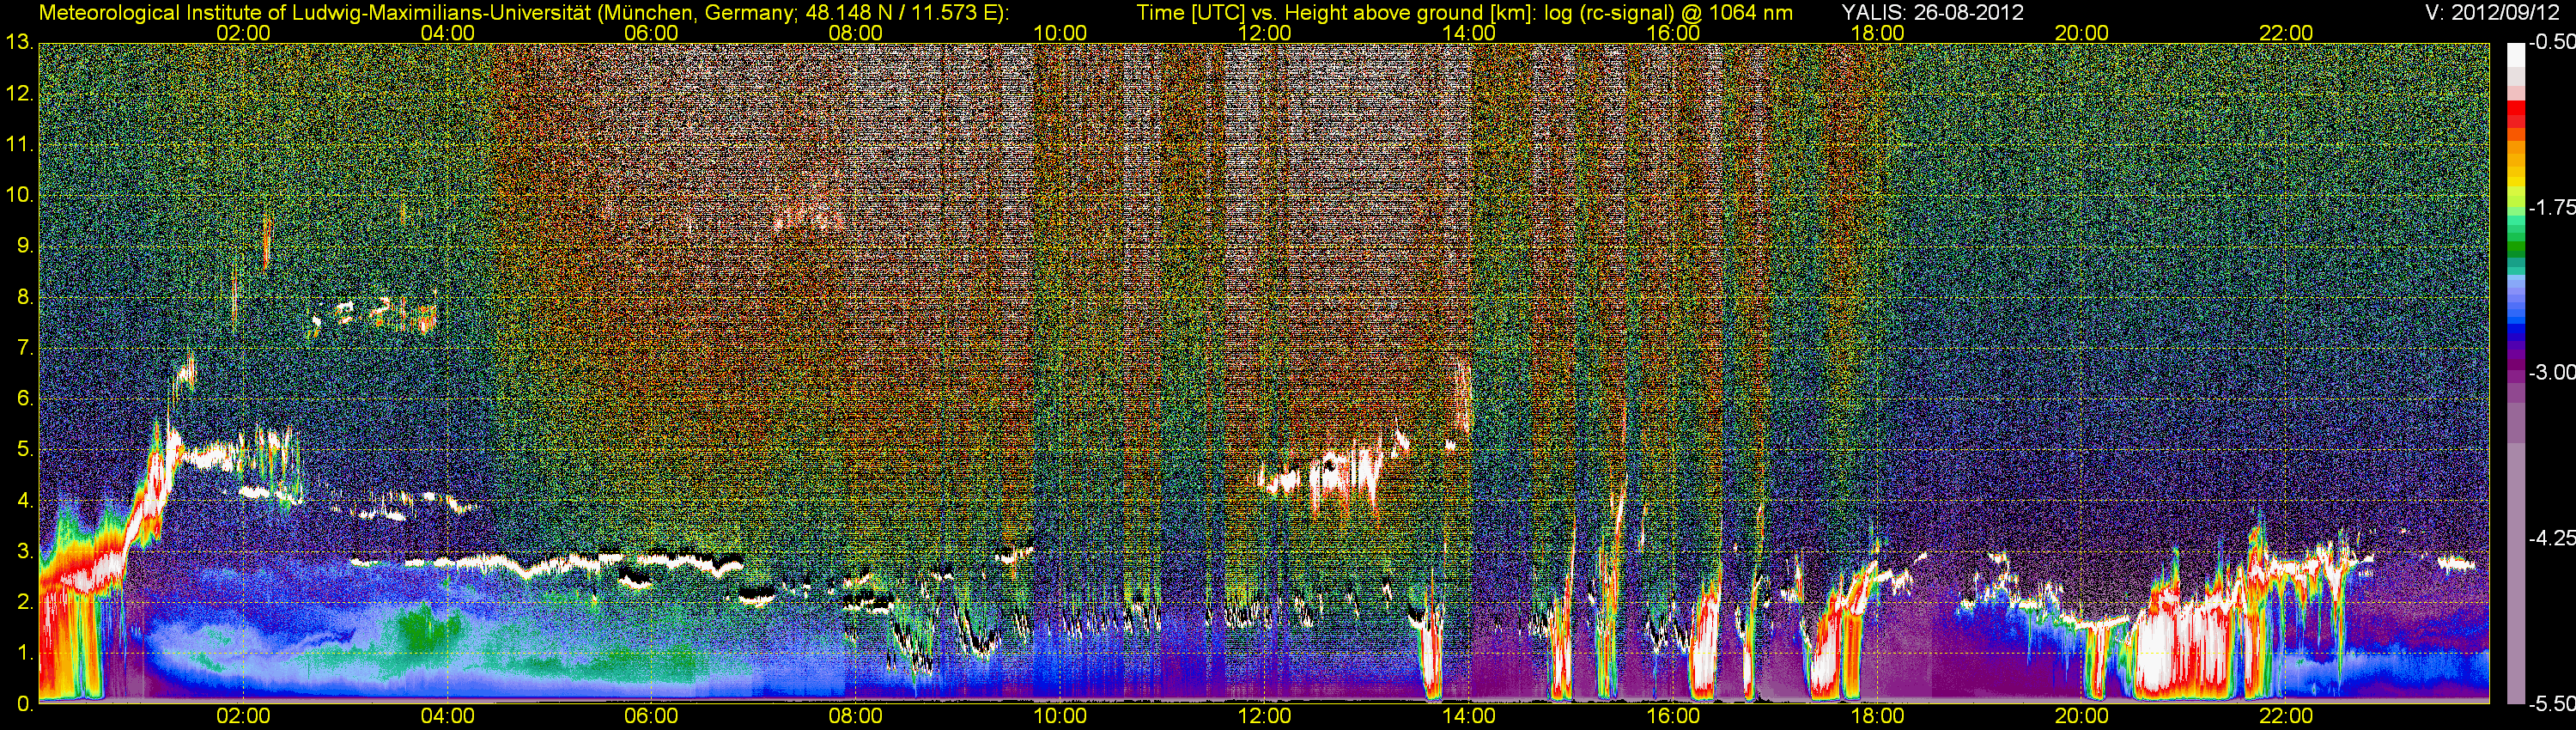Click the '6.' height axis label
2576x730 pixels.
24,399
